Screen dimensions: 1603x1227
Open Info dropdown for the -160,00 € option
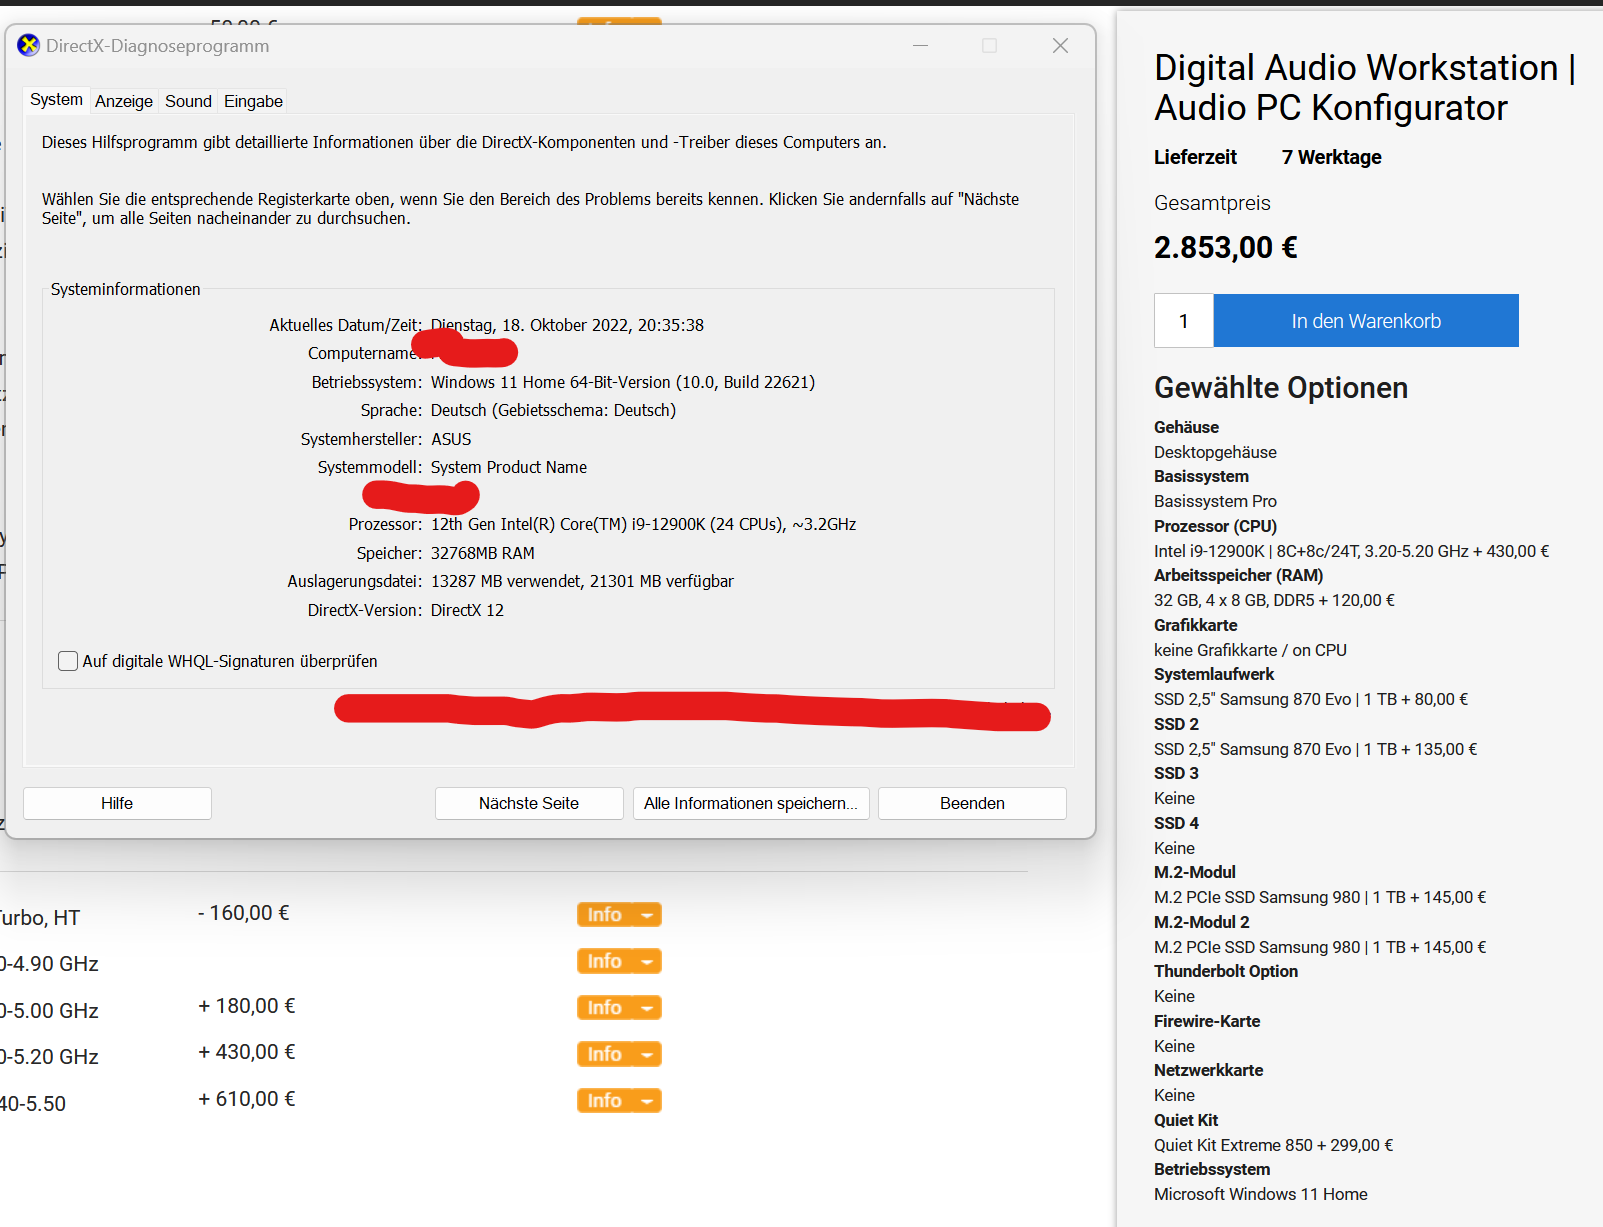click(619, 914)
